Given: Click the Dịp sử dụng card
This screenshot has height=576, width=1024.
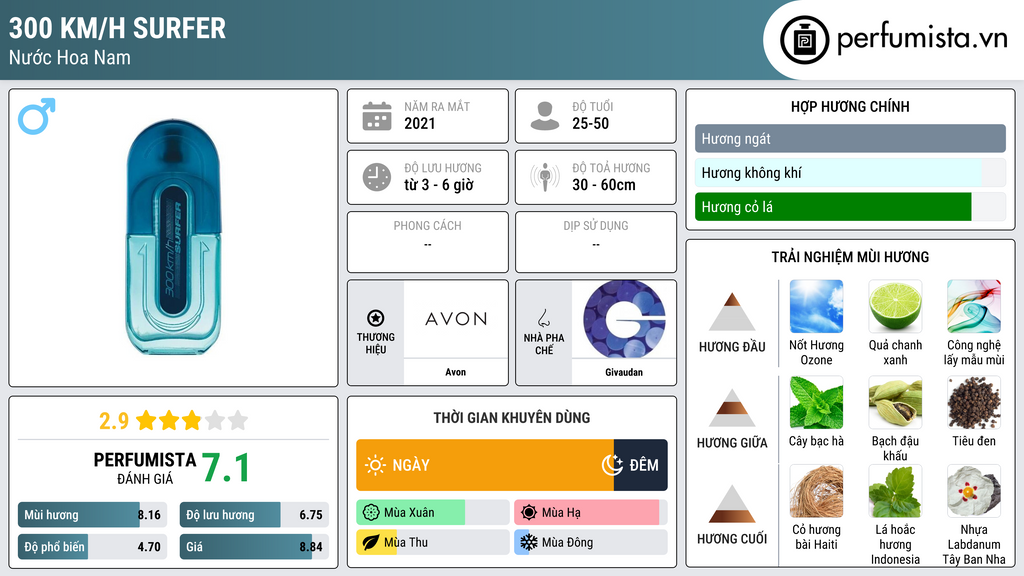Looking at the screenshot, I should [596, 242].
